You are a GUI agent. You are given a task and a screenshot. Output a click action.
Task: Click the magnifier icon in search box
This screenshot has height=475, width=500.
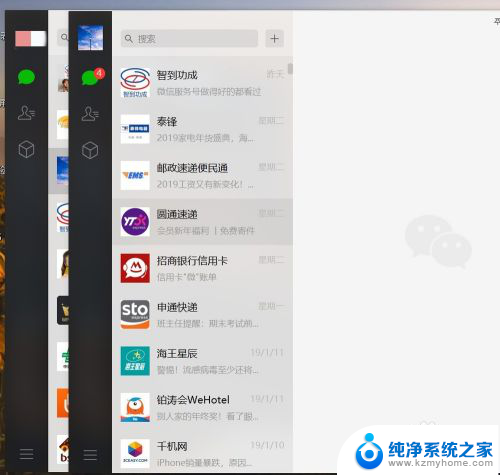[x=129, y=39]
